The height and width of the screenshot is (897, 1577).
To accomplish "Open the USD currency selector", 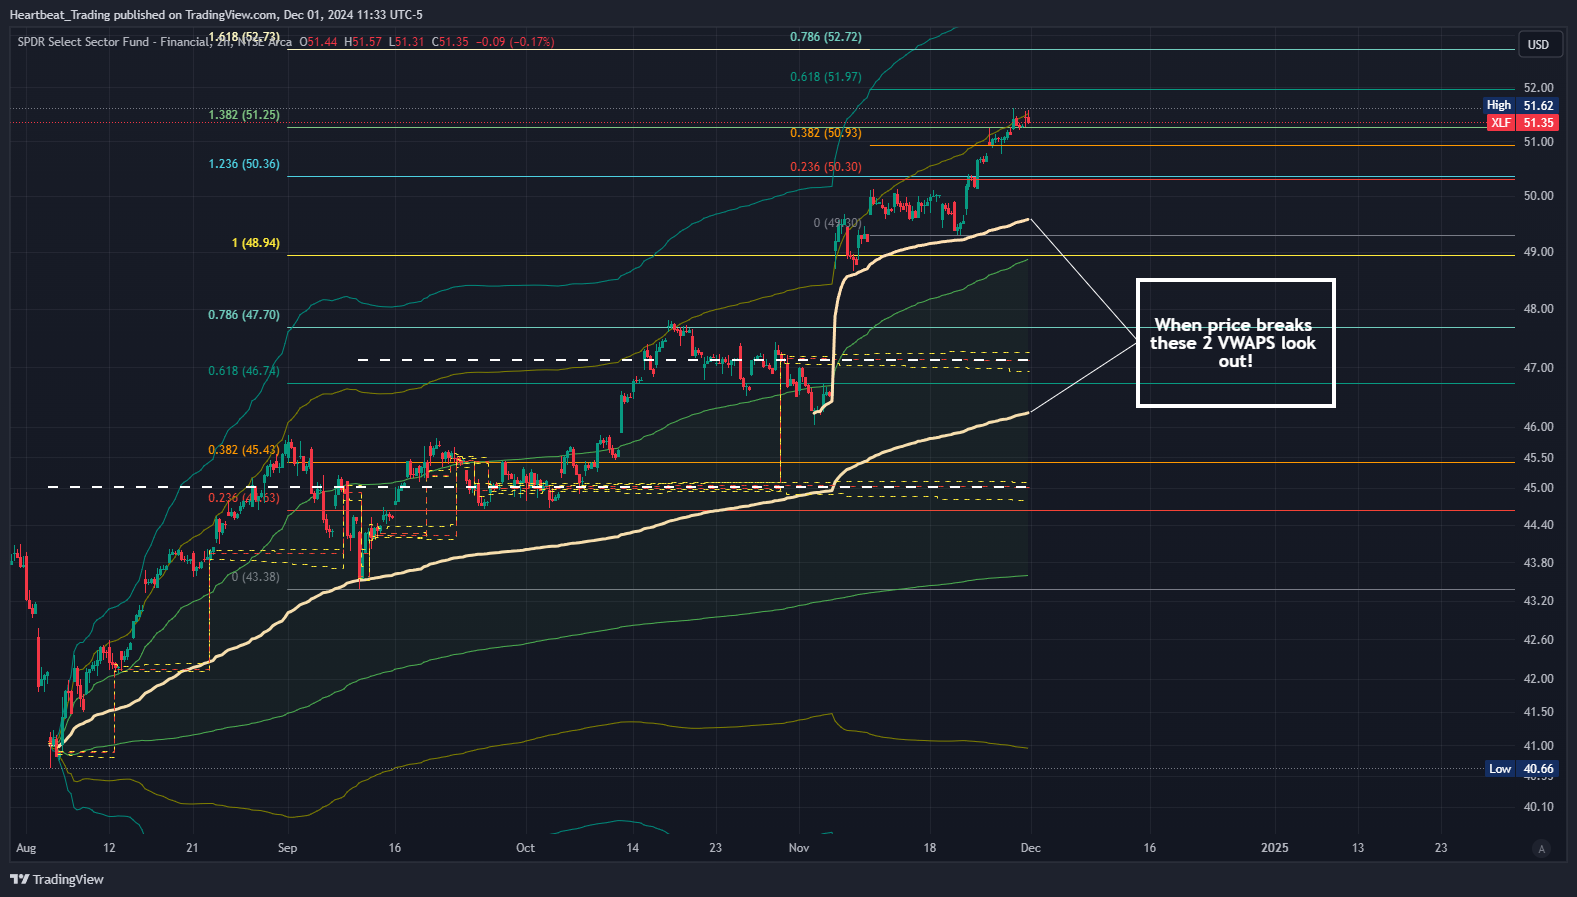I will point(1538,44).
